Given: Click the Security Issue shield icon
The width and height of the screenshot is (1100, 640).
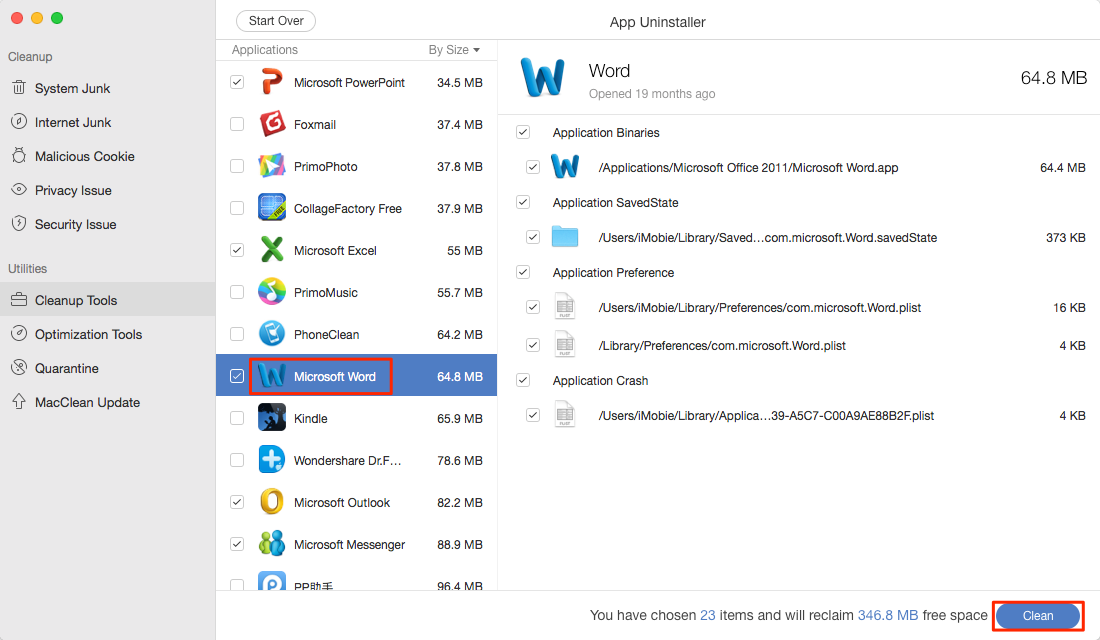Looking at the screenshot, I should (19, 224).
